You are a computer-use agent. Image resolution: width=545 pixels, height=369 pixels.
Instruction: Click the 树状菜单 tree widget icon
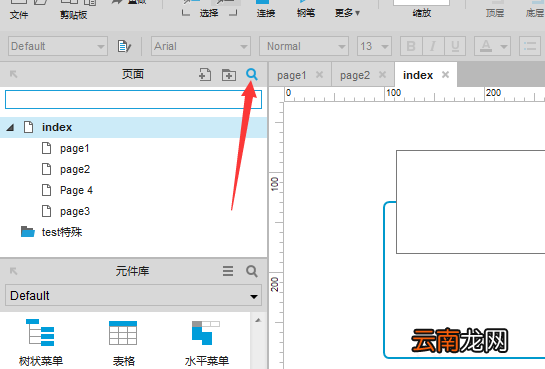tap(40, 333)
